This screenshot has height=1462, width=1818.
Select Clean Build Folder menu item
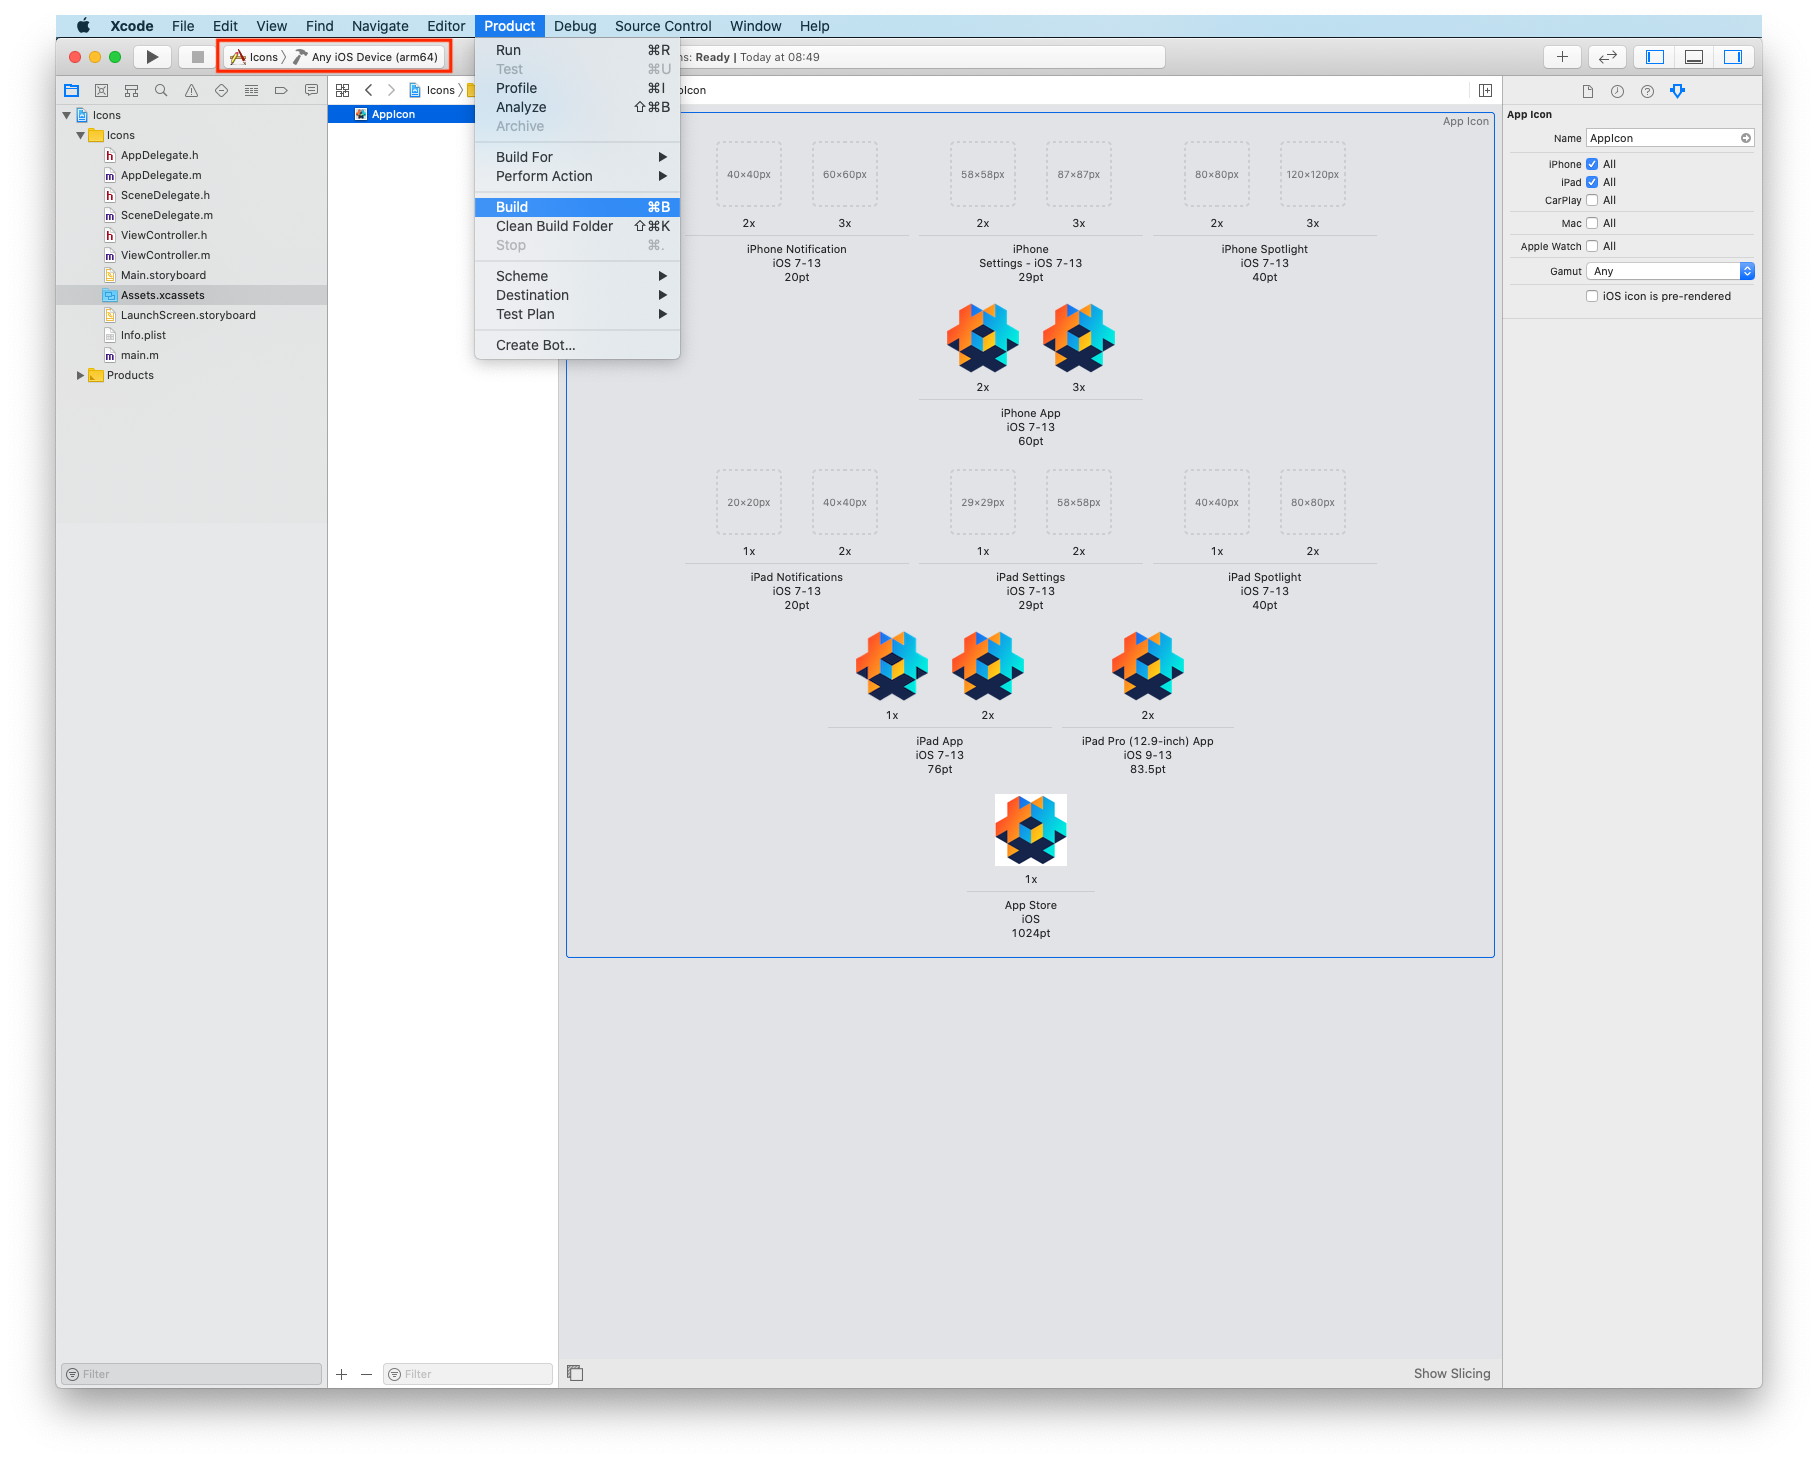tap(577, 226)
